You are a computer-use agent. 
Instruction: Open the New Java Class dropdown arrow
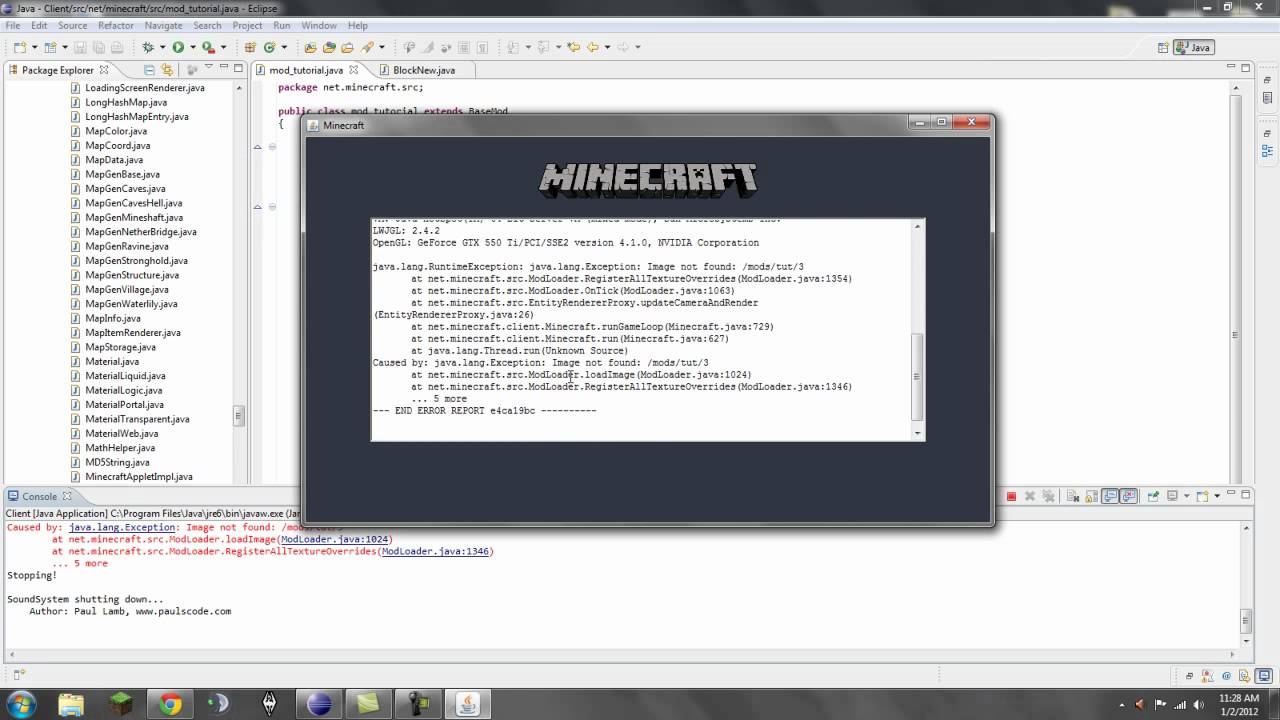(284, 47)
